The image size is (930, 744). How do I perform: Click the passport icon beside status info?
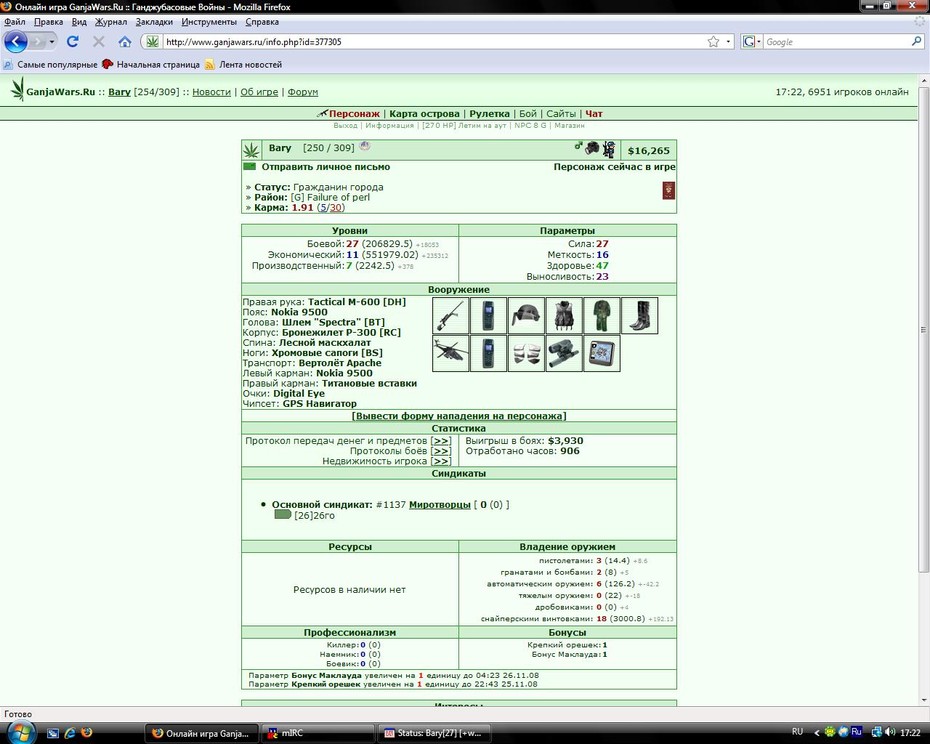pos(668,190)
